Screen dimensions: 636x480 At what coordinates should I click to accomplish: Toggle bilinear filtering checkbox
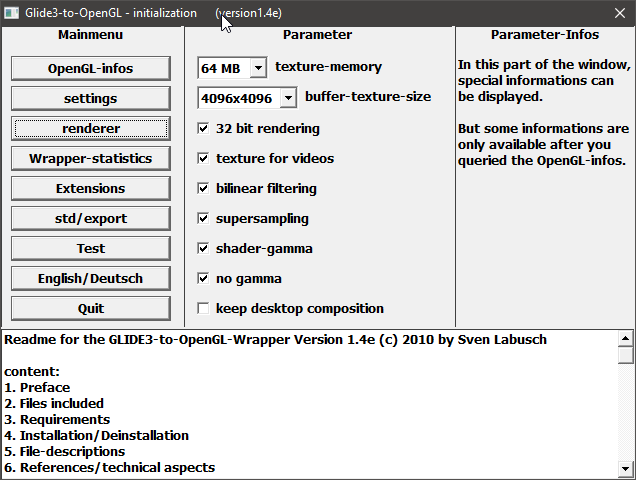click(x=204, y=189)
